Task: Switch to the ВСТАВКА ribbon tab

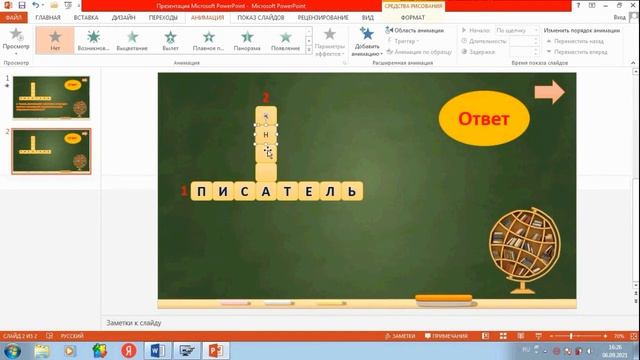Action: (86, 18)
